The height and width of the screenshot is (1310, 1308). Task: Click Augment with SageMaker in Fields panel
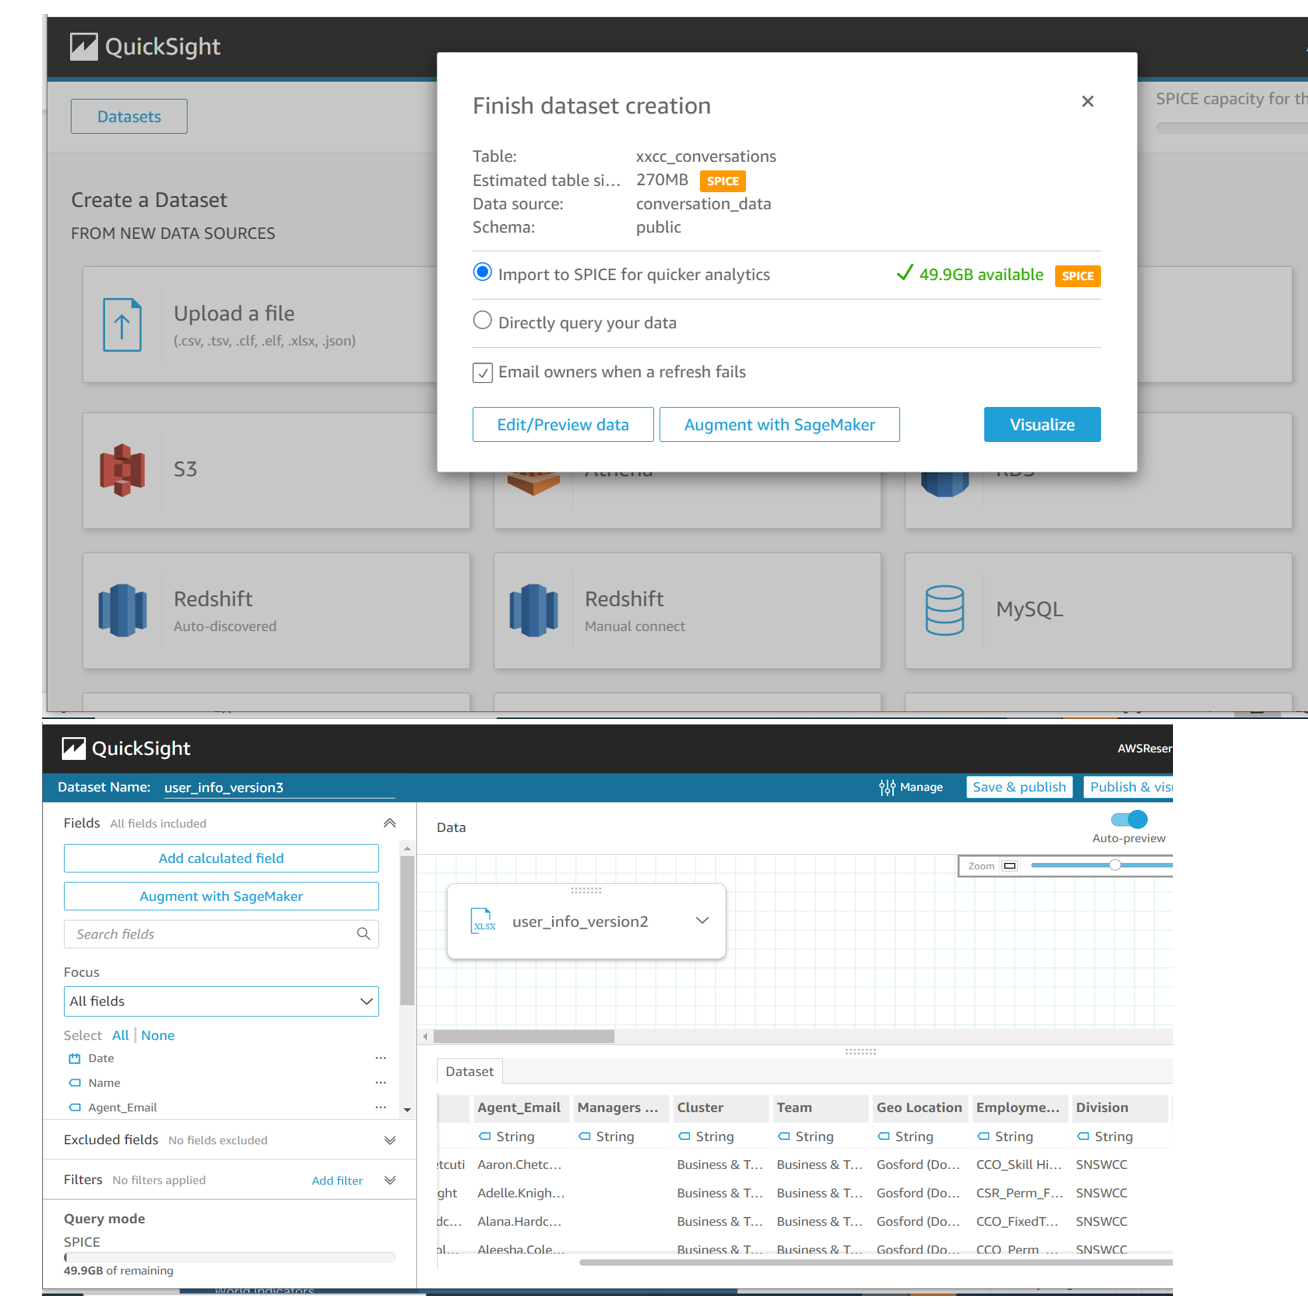pyautogui.click(x=221, y=896)
